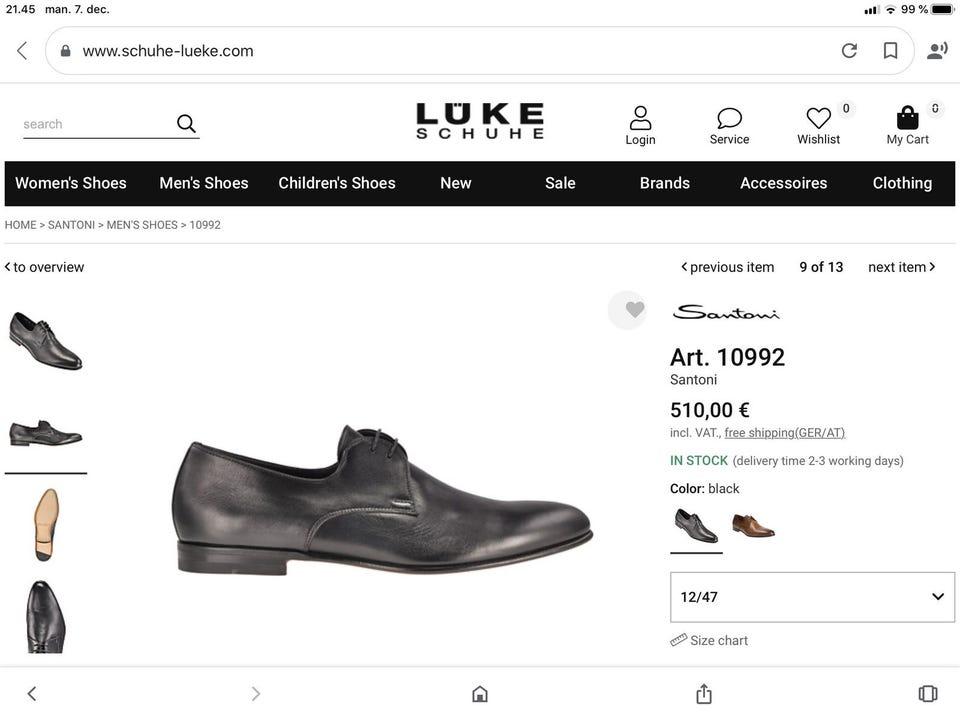Select the sole view thumbnail
960x720 pixels.
[x=45, y=524]
